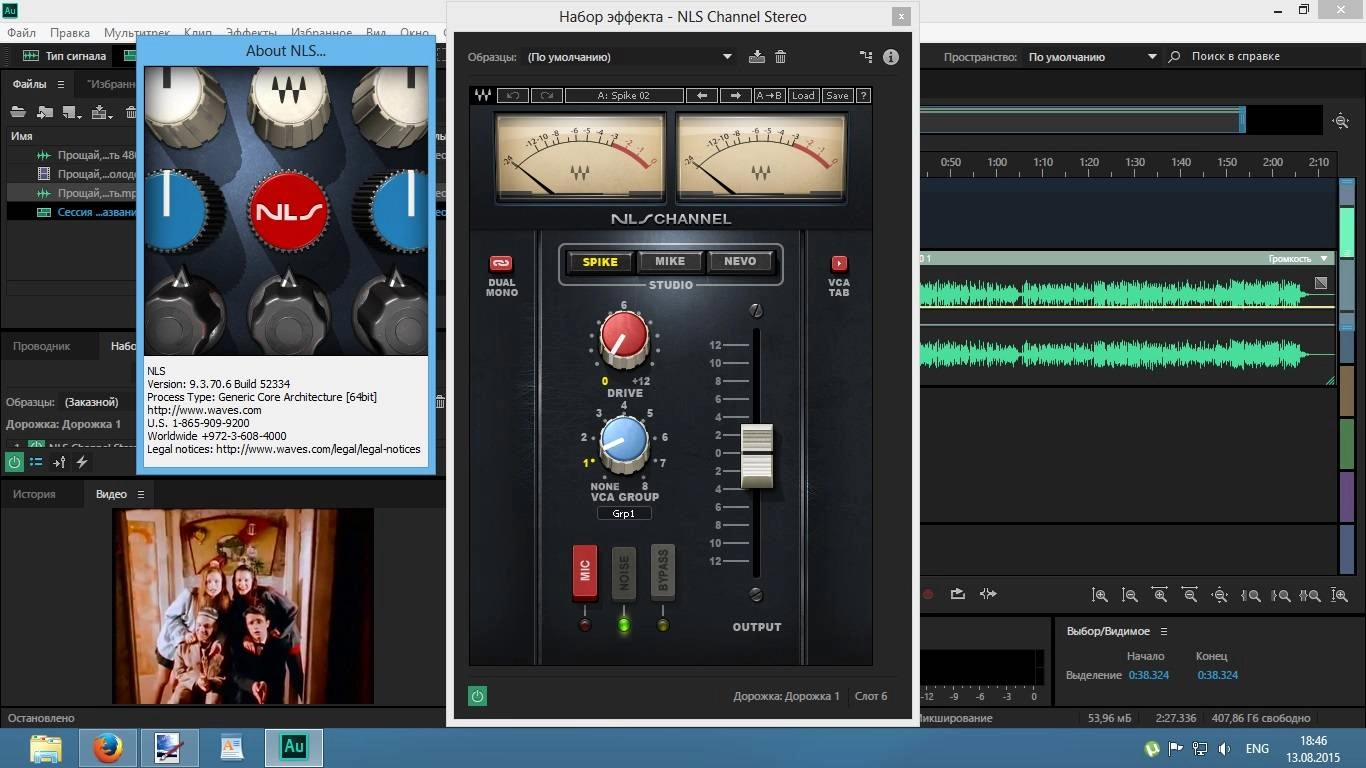Open Пространство 'По умолчанию' workspace dropdown
Screen dimensions: 1366x768
tap(1092, 57)
